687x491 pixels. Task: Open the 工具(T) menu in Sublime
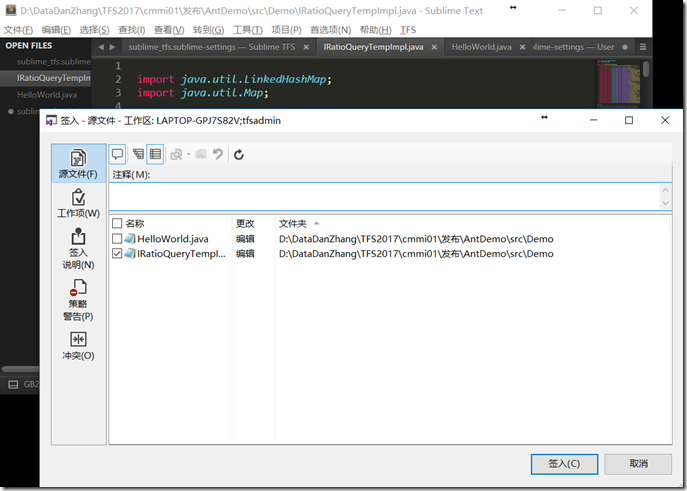click(248, 30)
